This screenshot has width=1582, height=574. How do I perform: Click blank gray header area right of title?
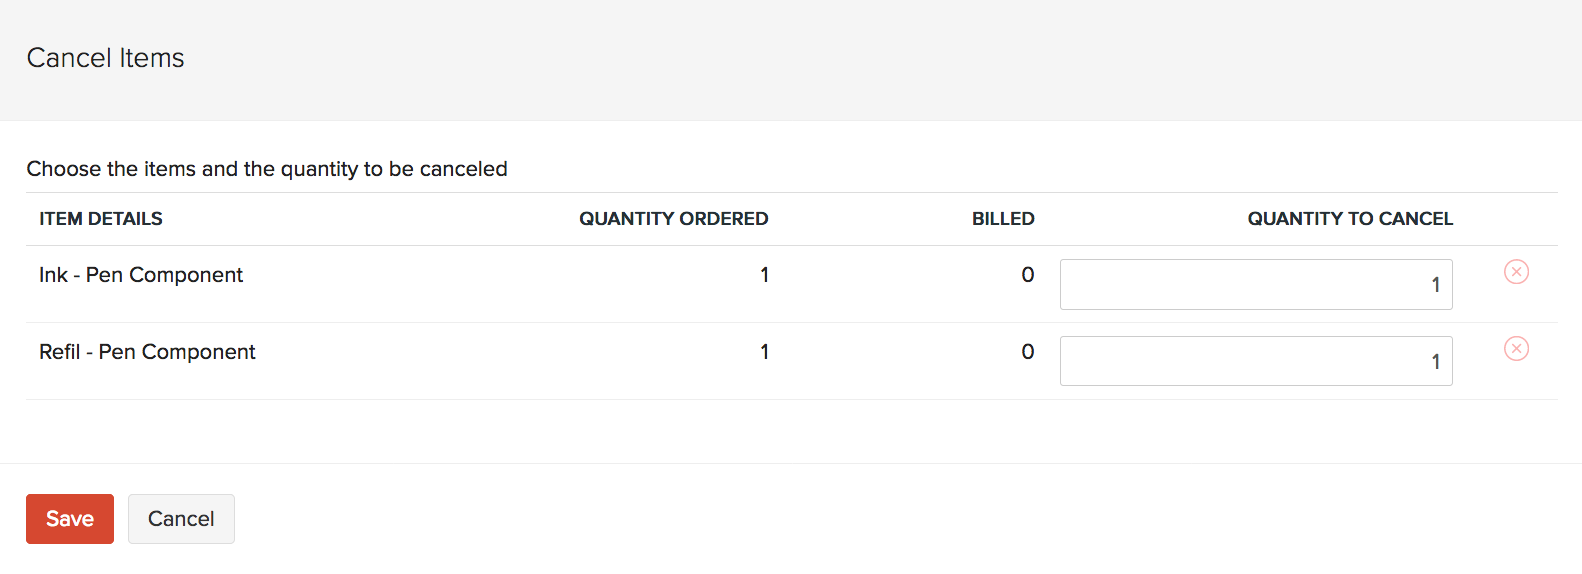pos(900,60)
